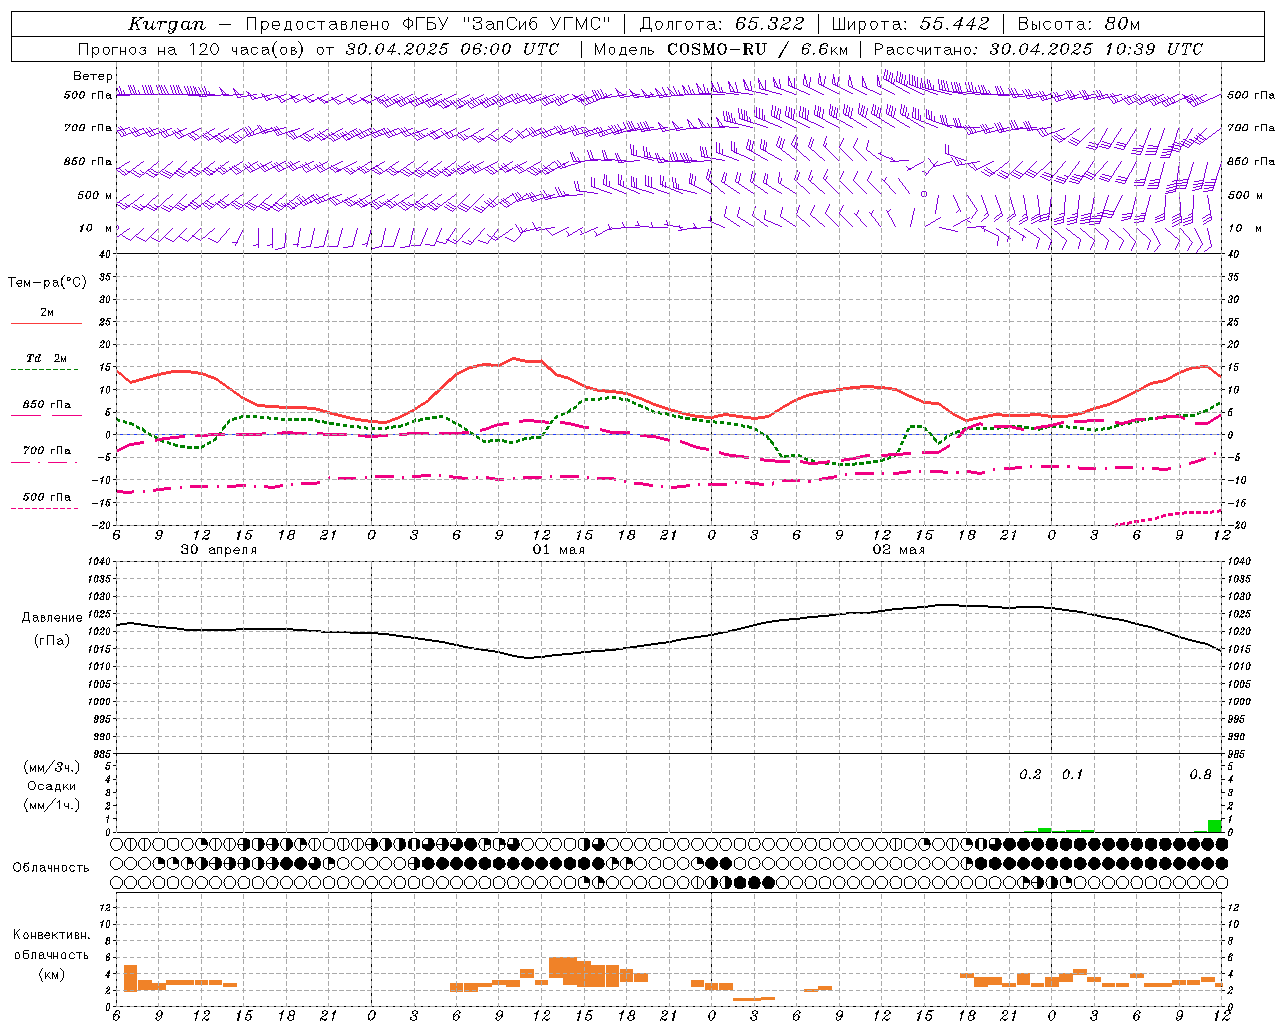Click the '01 мая' date label
The width and height of the screenshot is (1280, 1024).
click(558, 550)
